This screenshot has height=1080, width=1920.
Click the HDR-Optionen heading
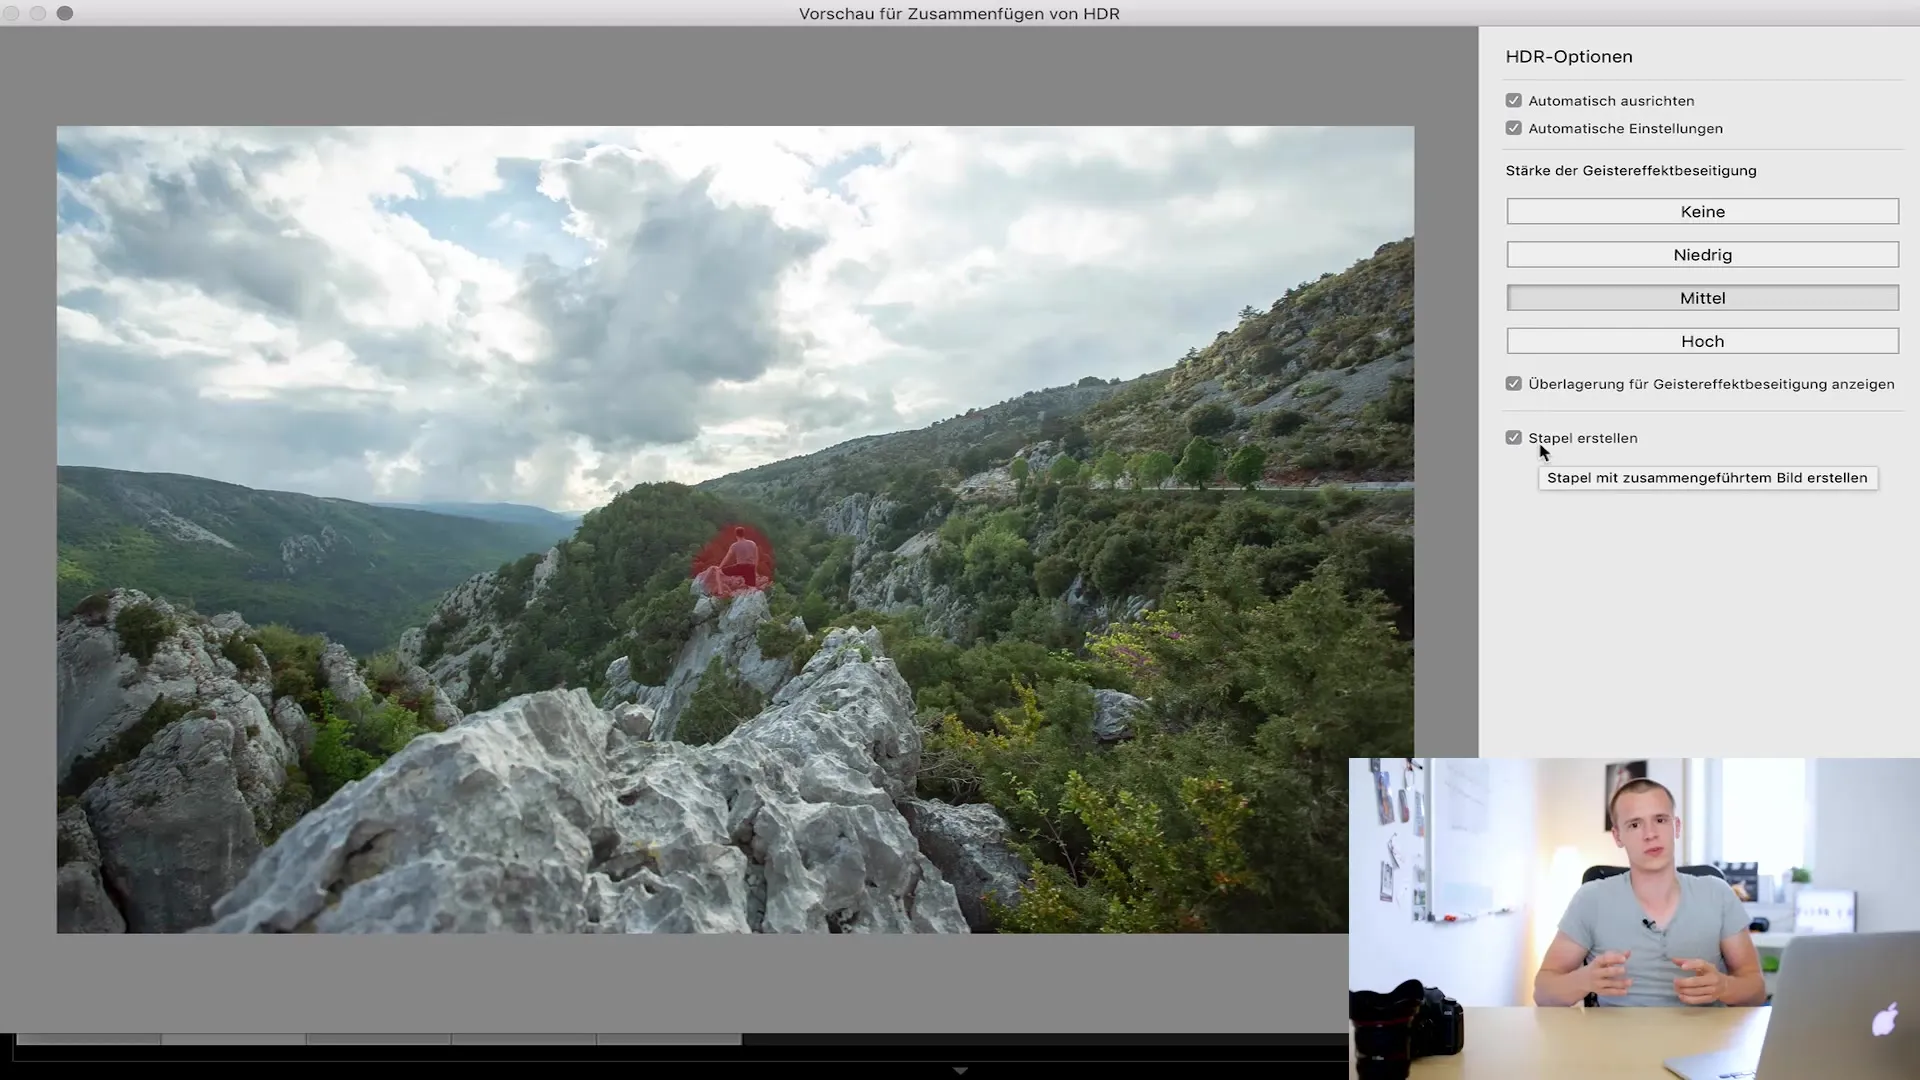point(1569,57)
